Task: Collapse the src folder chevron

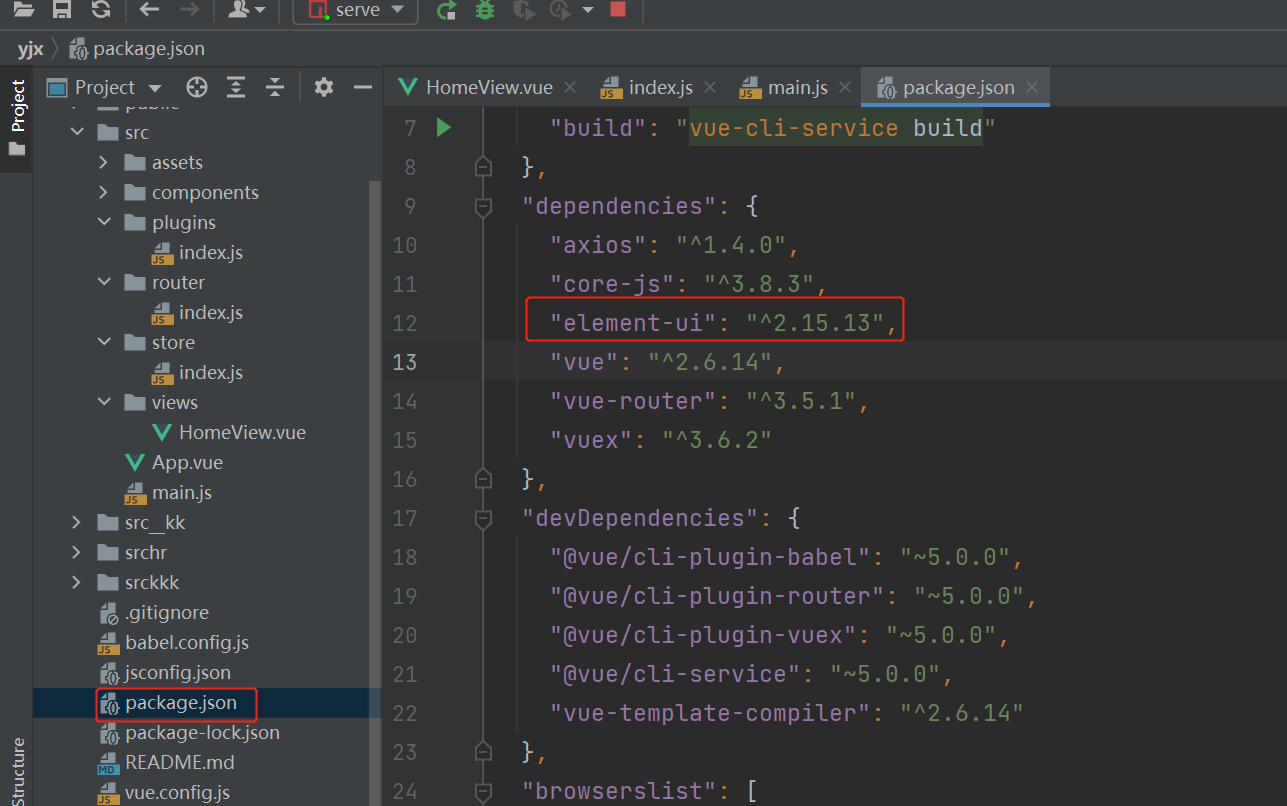Action: [x=76, y=132]
